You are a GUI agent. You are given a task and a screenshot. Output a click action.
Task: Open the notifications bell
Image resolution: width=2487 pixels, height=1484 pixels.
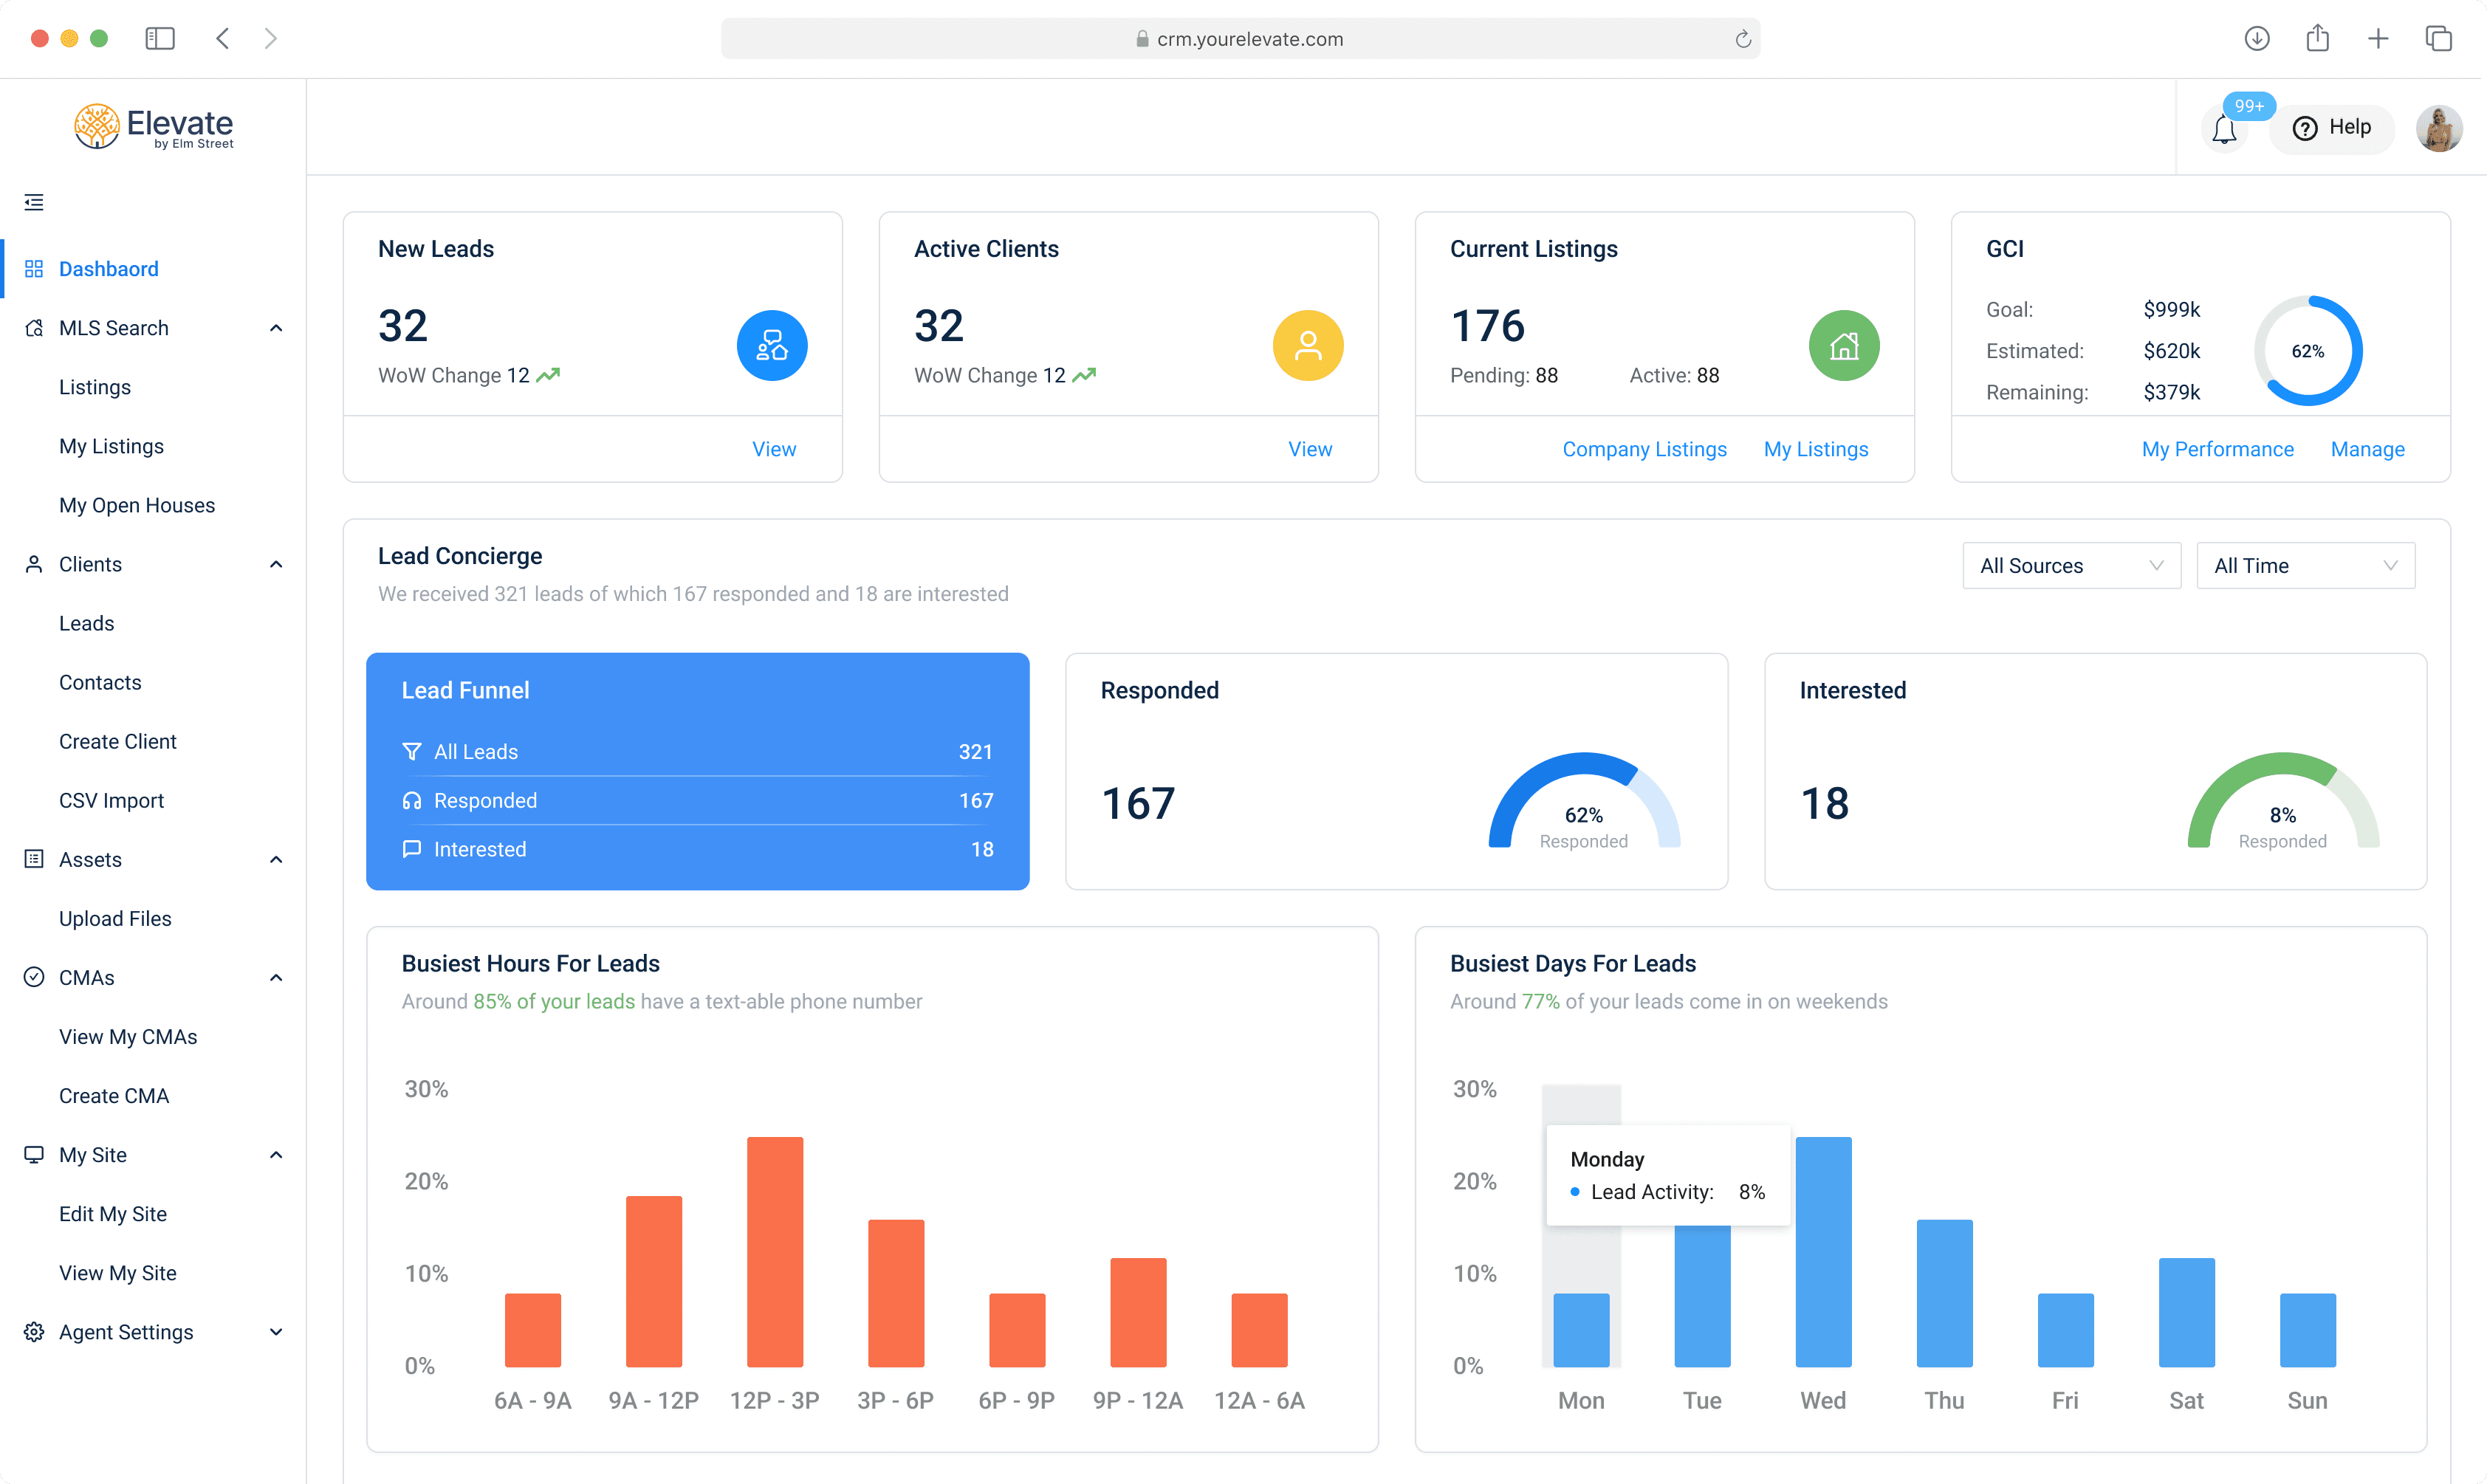pyautogui.click(x=2224, y=129)
